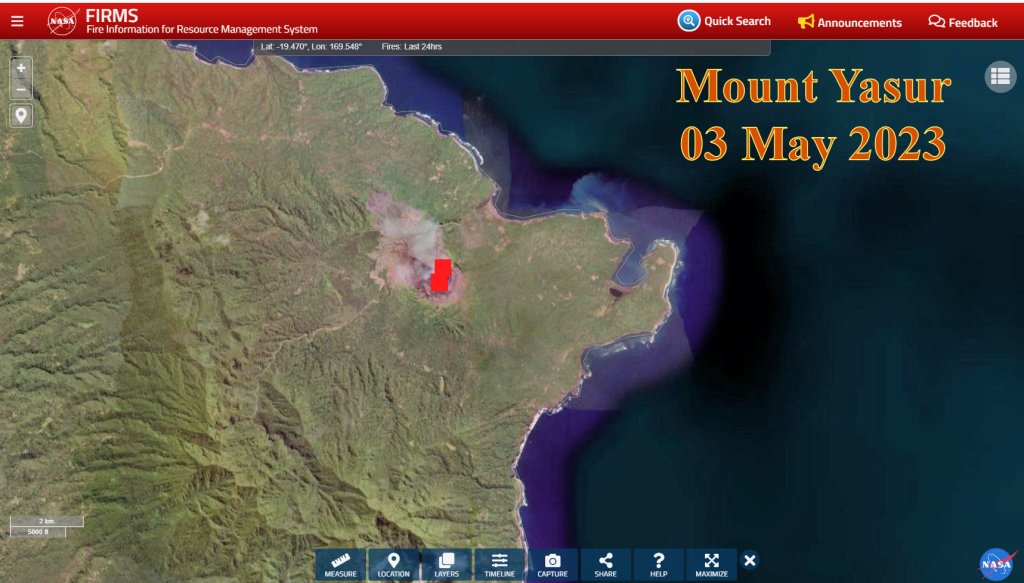
Task: Open the Location tool
Action: [x=393, y=564]
